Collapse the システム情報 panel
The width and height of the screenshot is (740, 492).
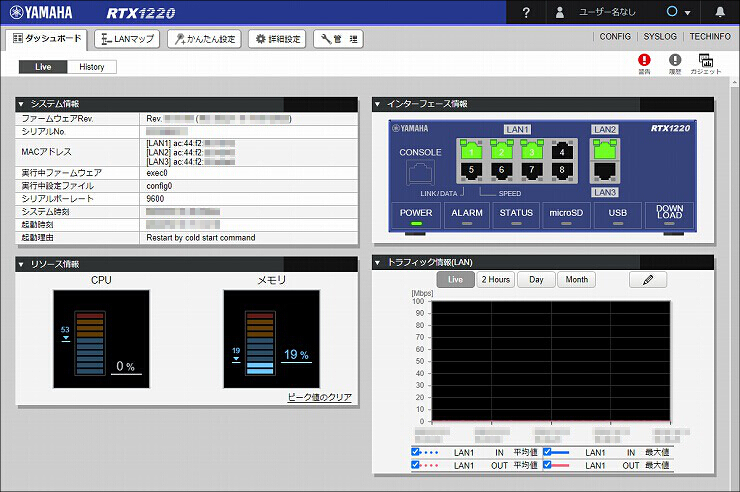pos(21,104)
